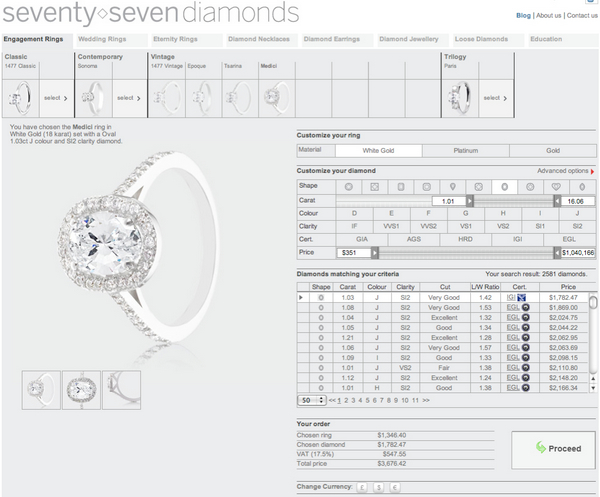Click the minimum price field showing $351
Screen dimensions: 600x497
(x=354, y=253)
